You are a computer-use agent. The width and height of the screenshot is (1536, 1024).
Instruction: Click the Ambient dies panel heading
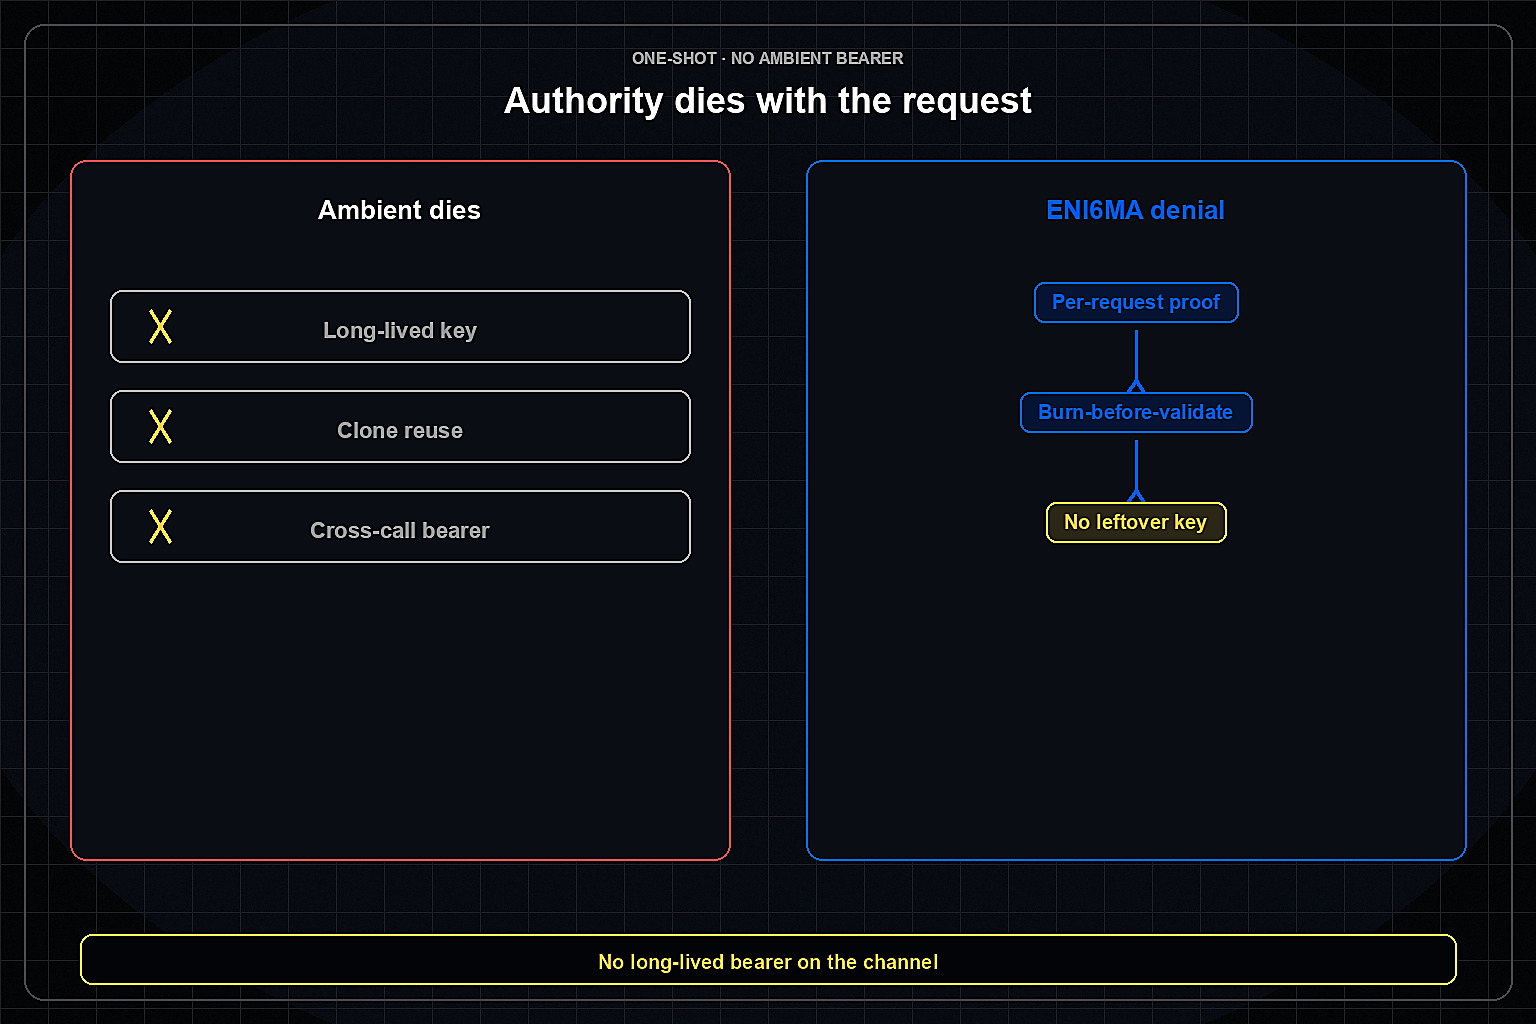click(x=399, y=210)
